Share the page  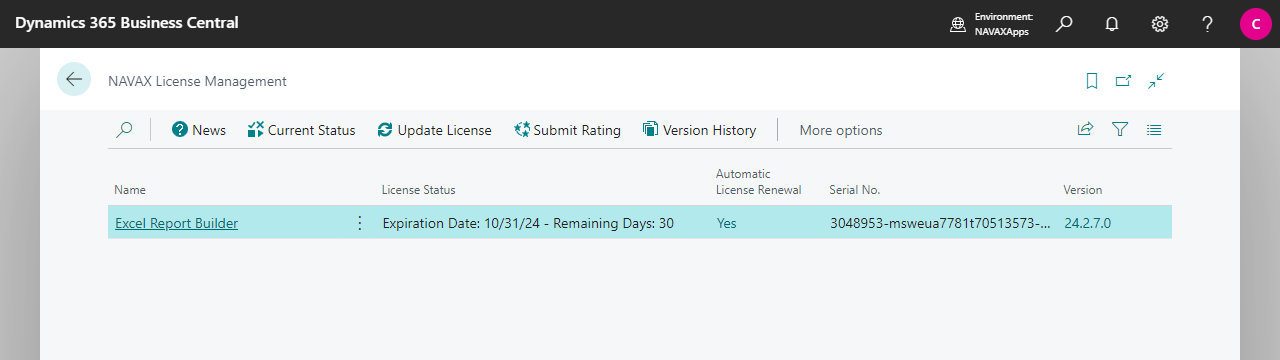coord(1085,130)
